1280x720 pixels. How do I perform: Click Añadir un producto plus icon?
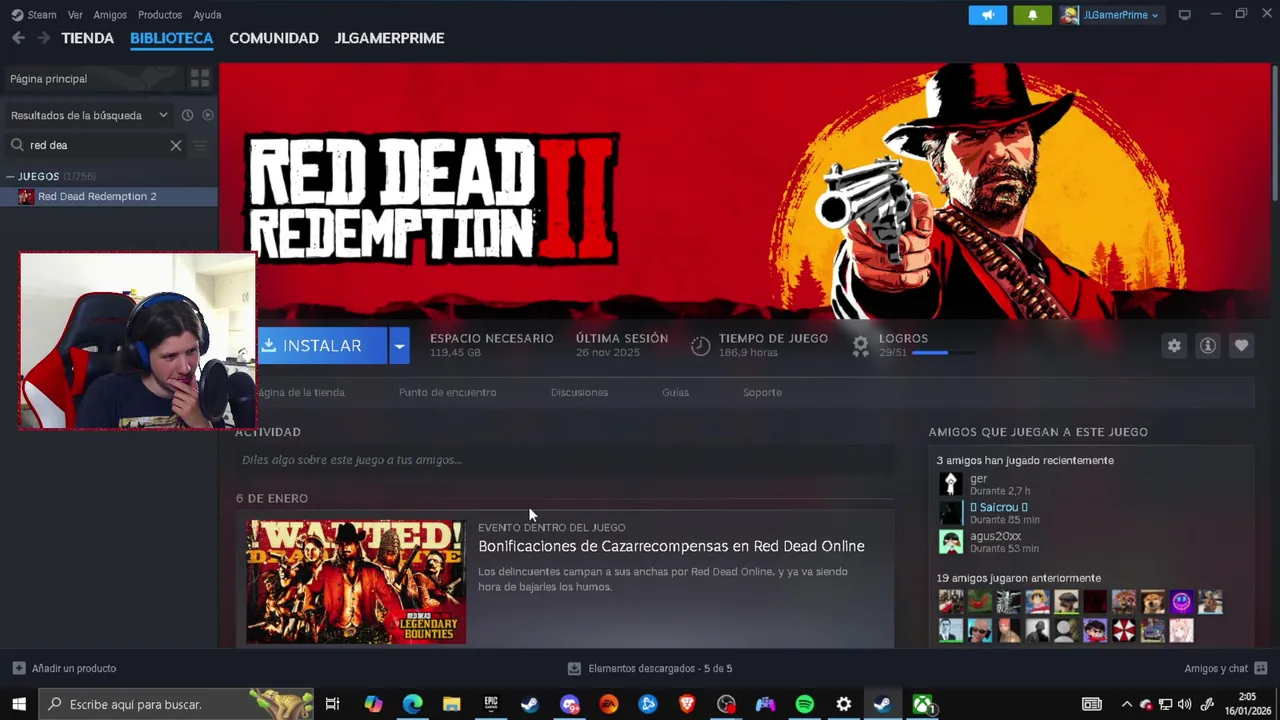pos(19,668)
